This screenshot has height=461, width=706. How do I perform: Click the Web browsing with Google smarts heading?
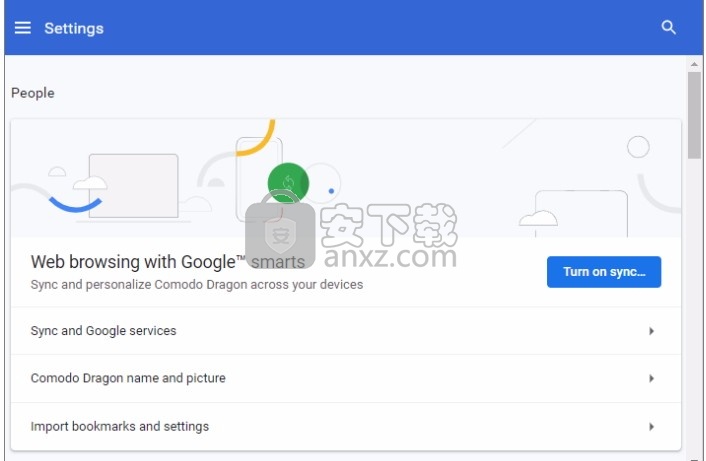point(168,262)
